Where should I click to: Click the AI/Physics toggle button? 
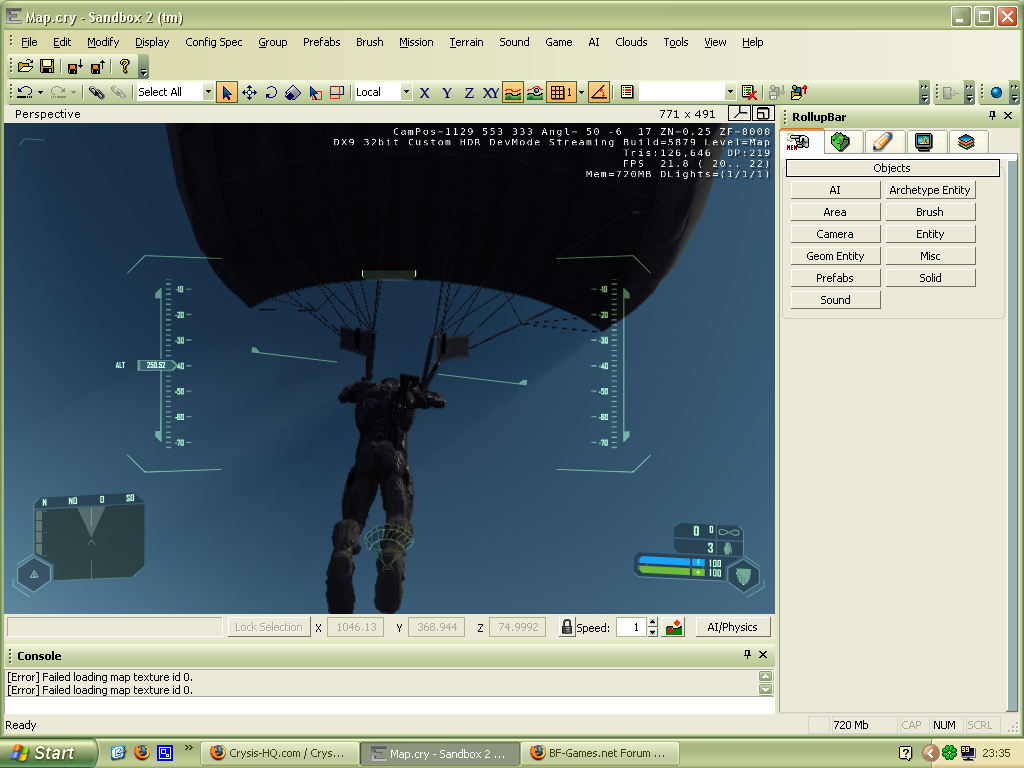coord(732,627)
